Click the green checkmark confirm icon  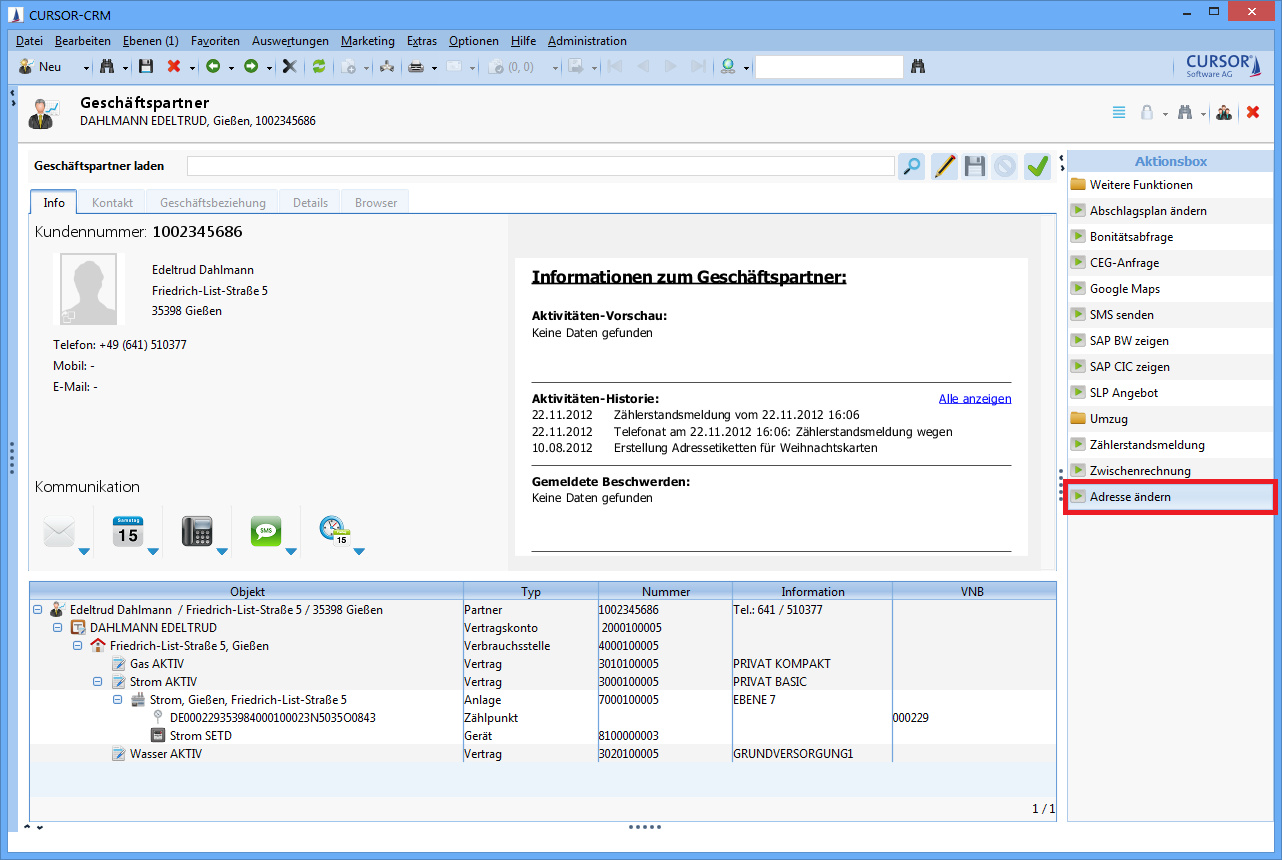[x=1037, y=166]
